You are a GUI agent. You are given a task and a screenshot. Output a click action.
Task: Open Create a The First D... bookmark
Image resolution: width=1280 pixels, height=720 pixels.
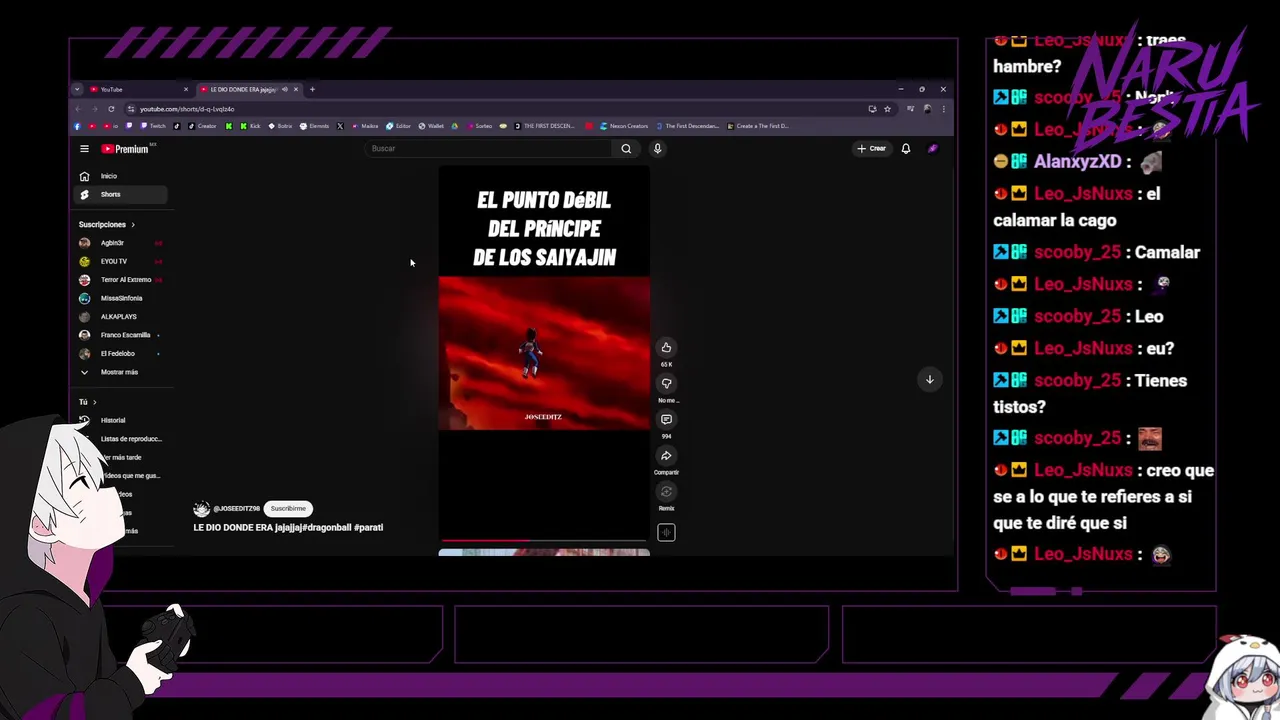(758, 126)
